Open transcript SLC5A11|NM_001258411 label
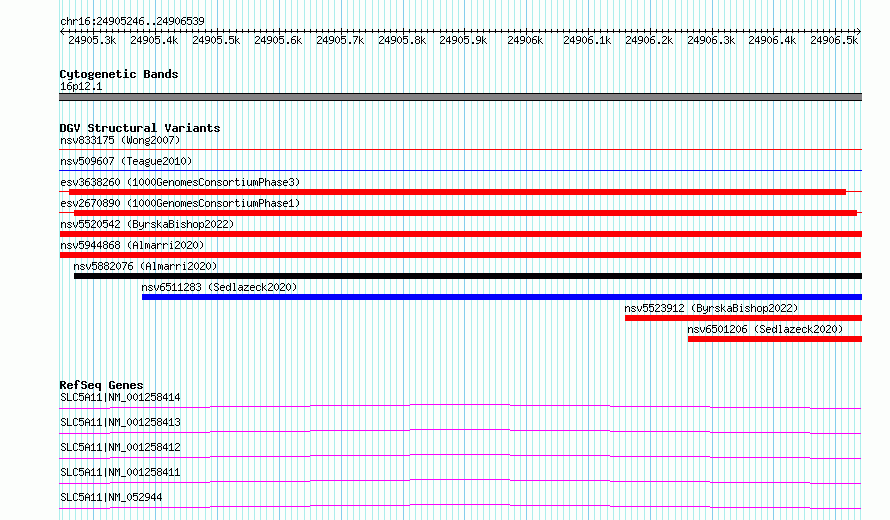Screen dimensions: 890x520 tap(120, 472)
